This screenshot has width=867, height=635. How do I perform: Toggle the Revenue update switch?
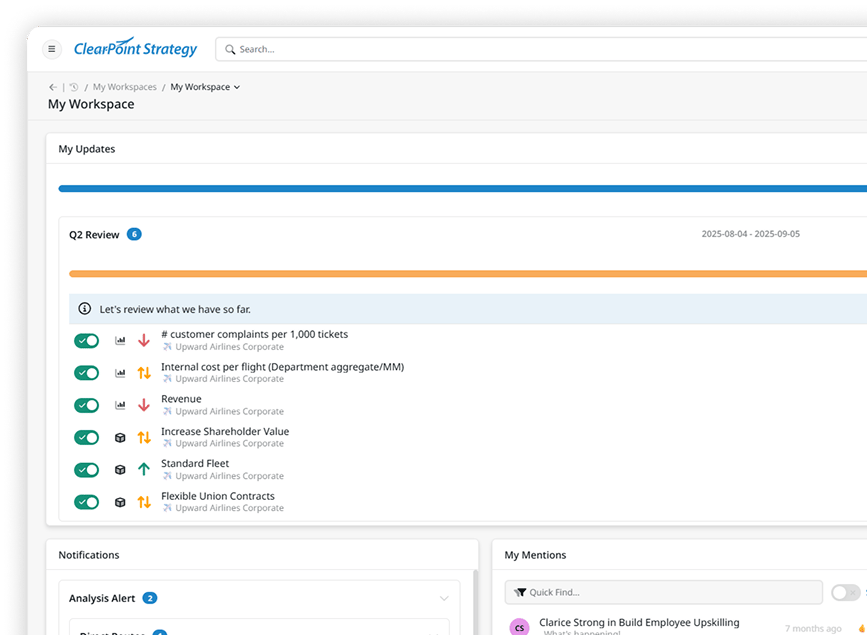(x=86, y=405)
